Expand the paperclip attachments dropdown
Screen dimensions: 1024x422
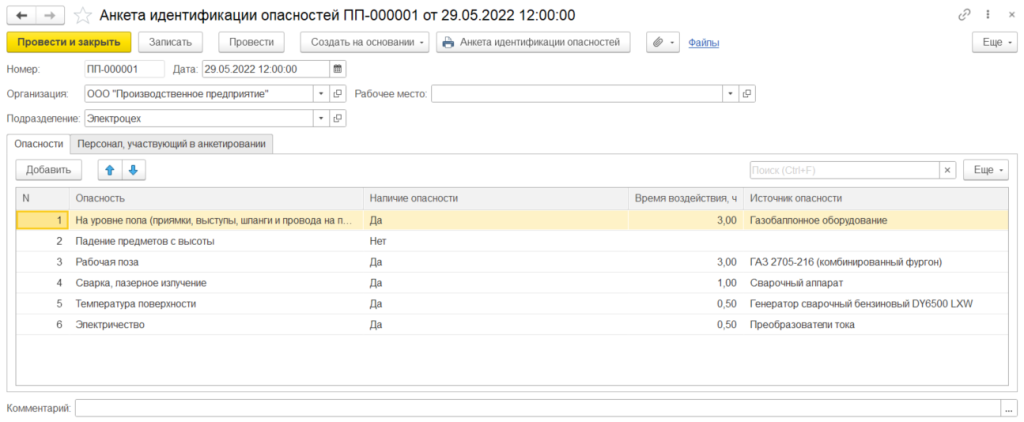(661, 42)
